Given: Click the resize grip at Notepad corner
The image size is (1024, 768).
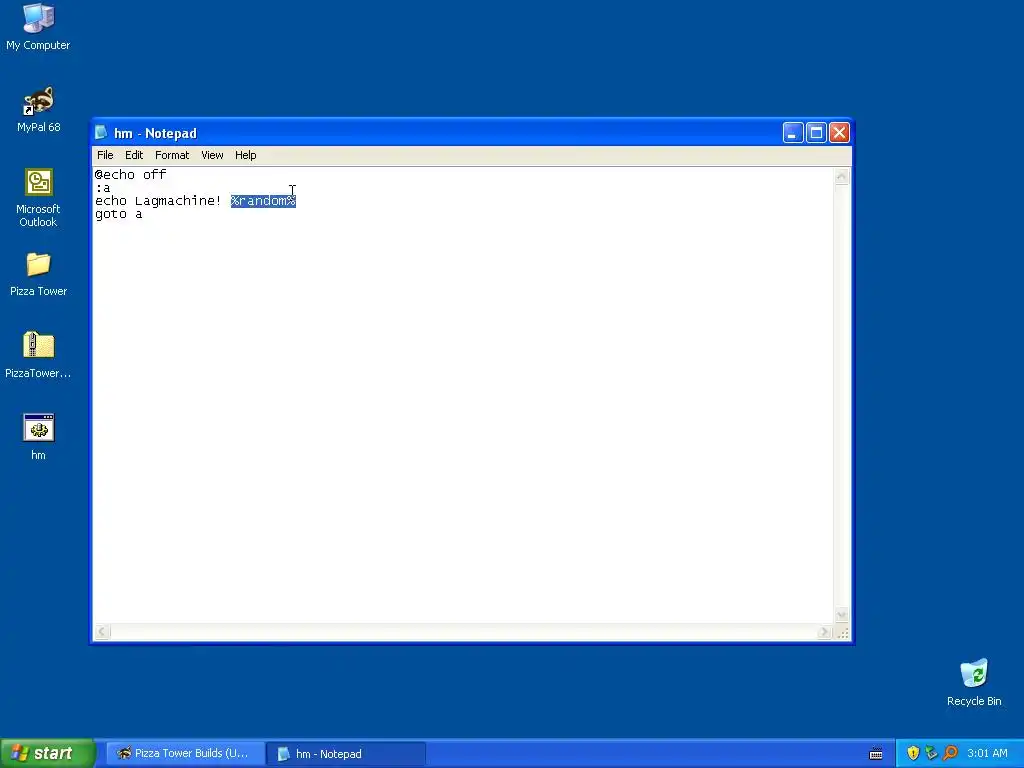Looking at the screenshot, I should point(842,633).
